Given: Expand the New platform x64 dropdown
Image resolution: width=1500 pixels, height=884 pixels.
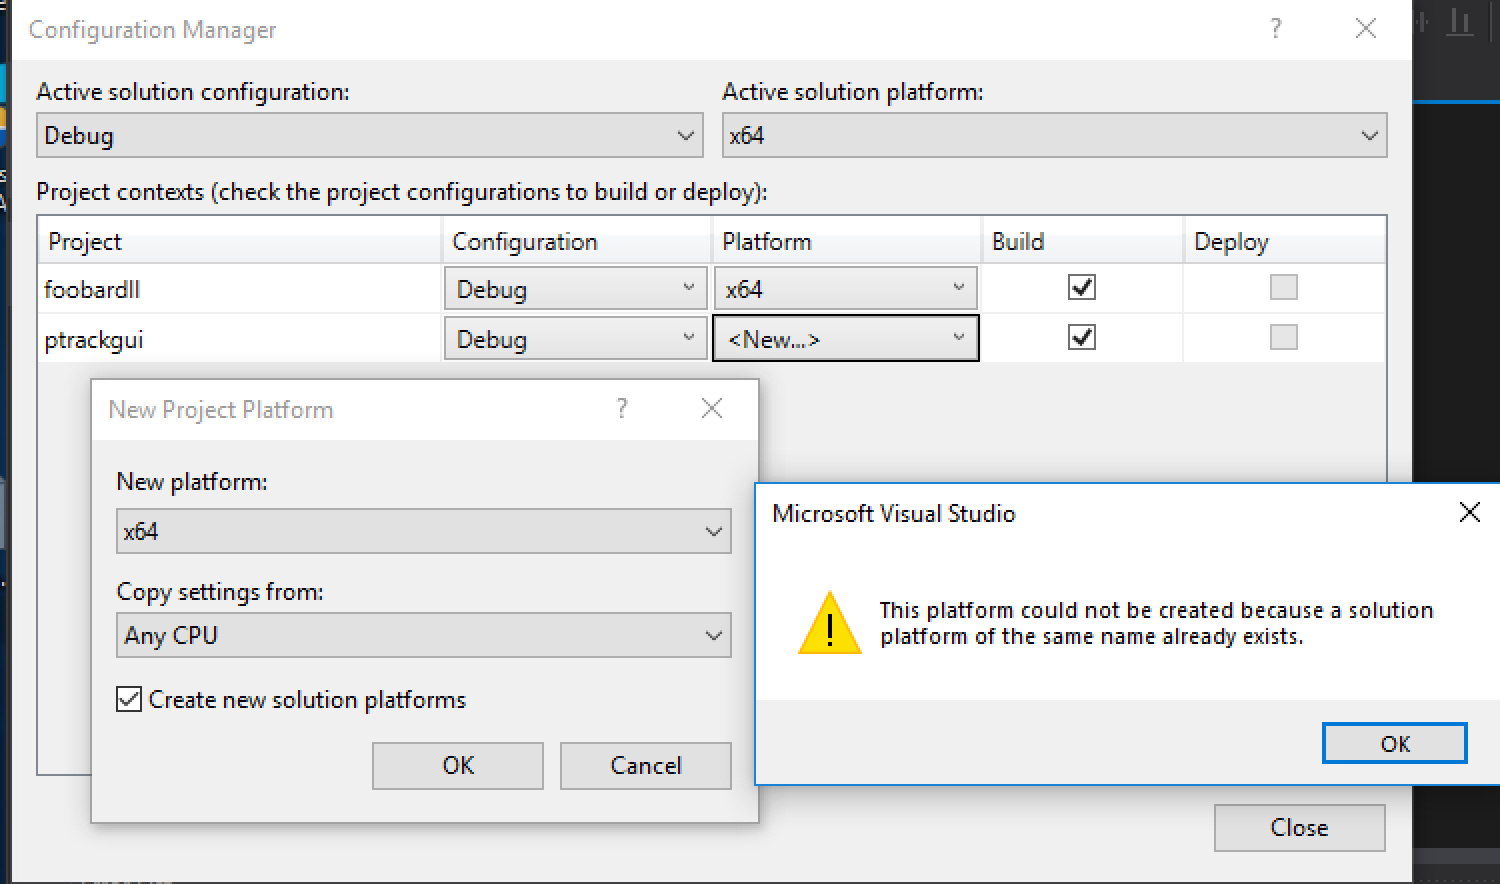Looking at the screenshot, I should (424, 531).
